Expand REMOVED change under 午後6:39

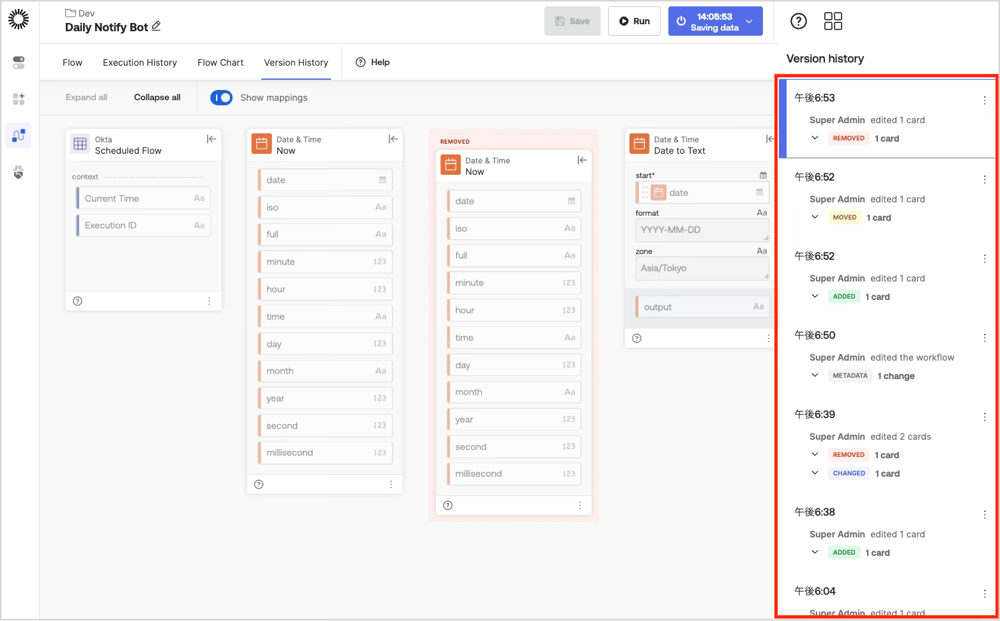(814, 455)
